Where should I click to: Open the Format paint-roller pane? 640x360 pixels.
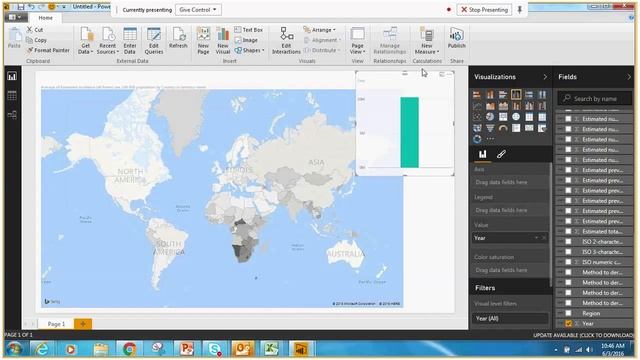tap(501, 154)
